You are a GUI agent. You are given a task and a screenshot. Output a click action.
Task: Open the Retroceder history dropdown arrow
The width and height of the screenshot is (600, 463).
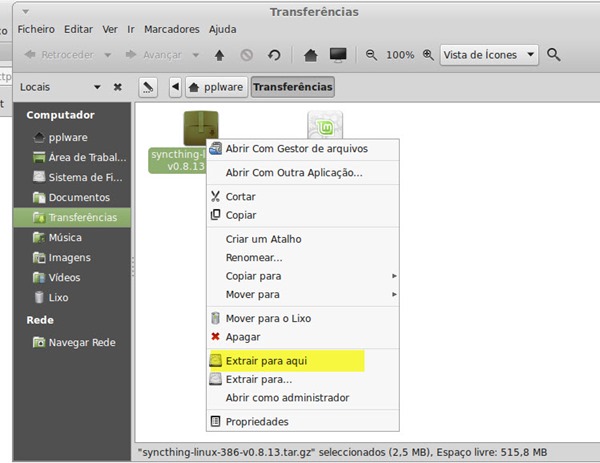tap(108, 55)
